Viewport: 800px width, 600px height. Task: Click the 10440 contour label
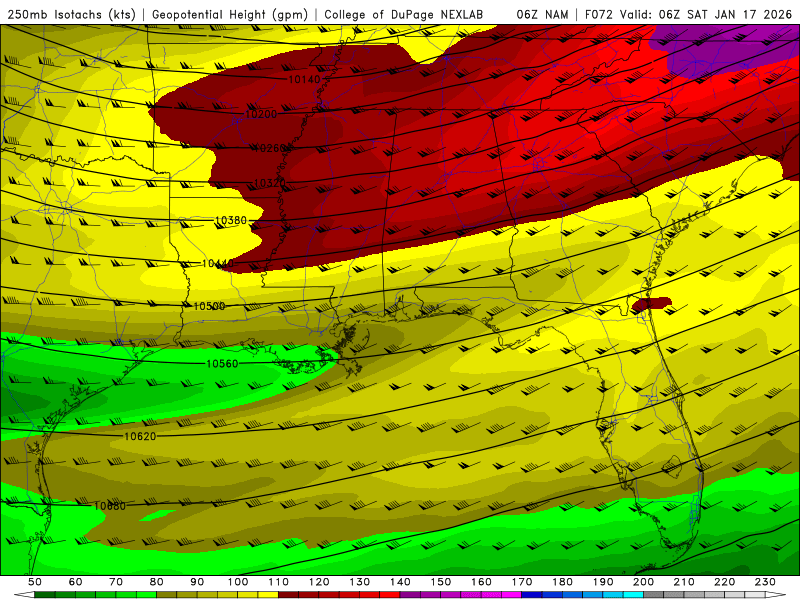point(218,264)
